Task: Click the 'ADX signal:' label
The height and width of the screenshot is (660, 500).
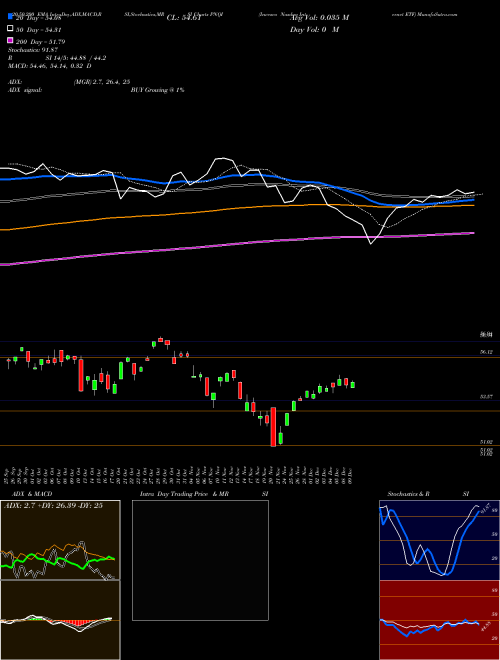Action: click(x=24, y=90)
